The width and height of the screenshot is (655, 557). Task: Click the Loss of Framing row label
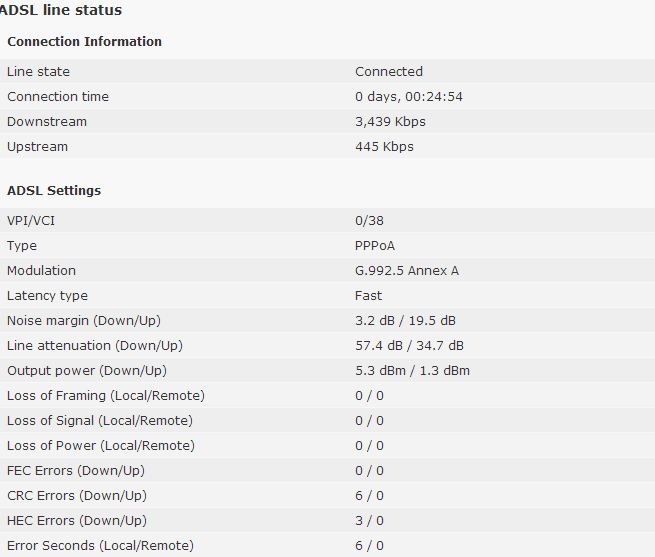point(106,396)
